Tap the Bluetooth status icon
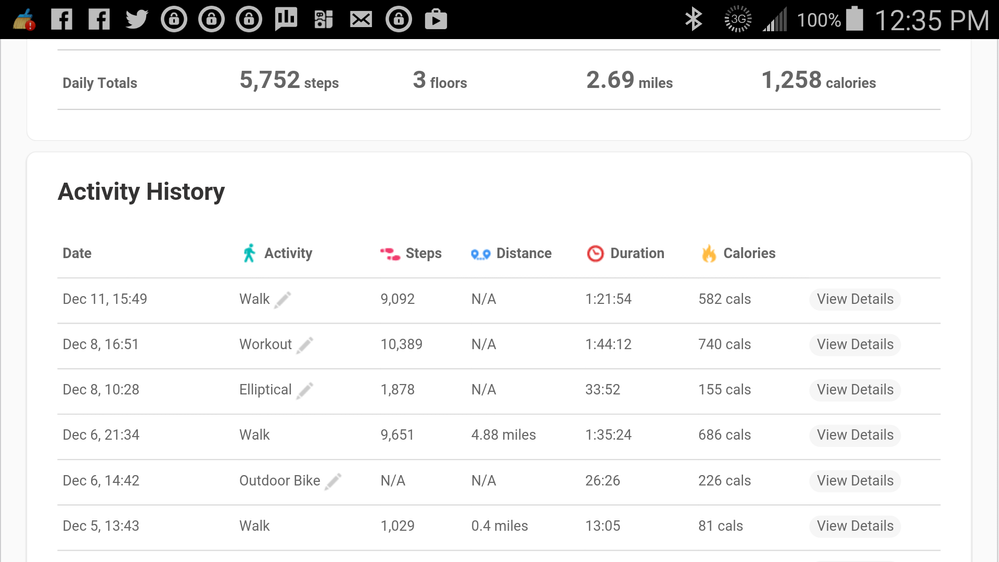This screenshot has height=562, width=999. (693, 19)
